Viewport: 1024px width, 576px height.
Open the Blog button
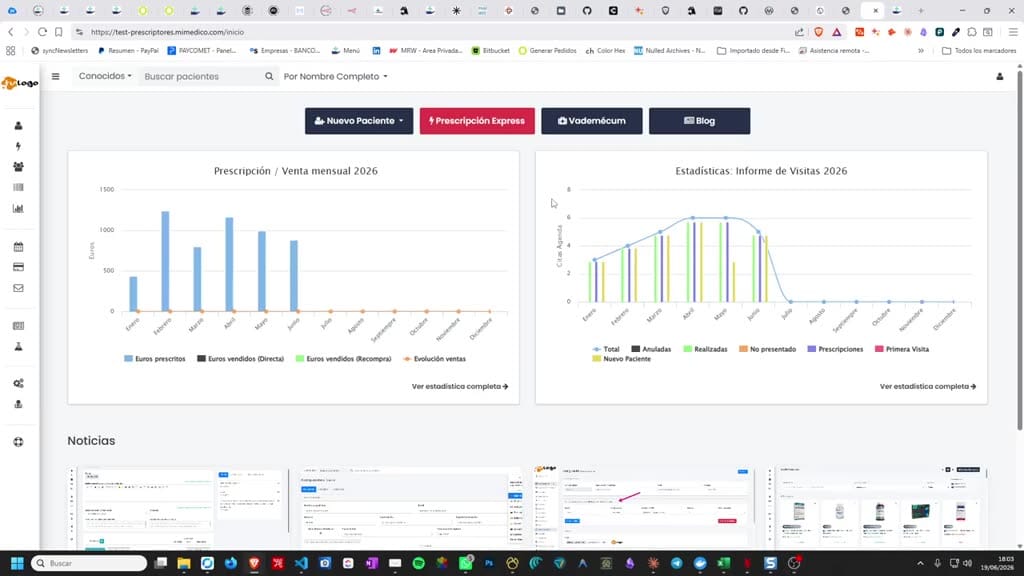click(699, 121)
